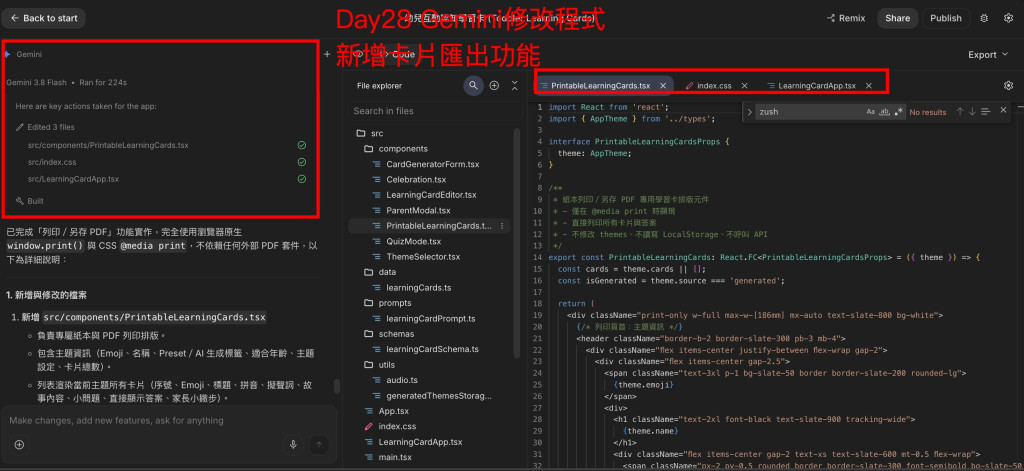Screen dimensions: 1024x471
Task: Switch to the LearningCardApp.tsx tab
Action: pos(816,86)
